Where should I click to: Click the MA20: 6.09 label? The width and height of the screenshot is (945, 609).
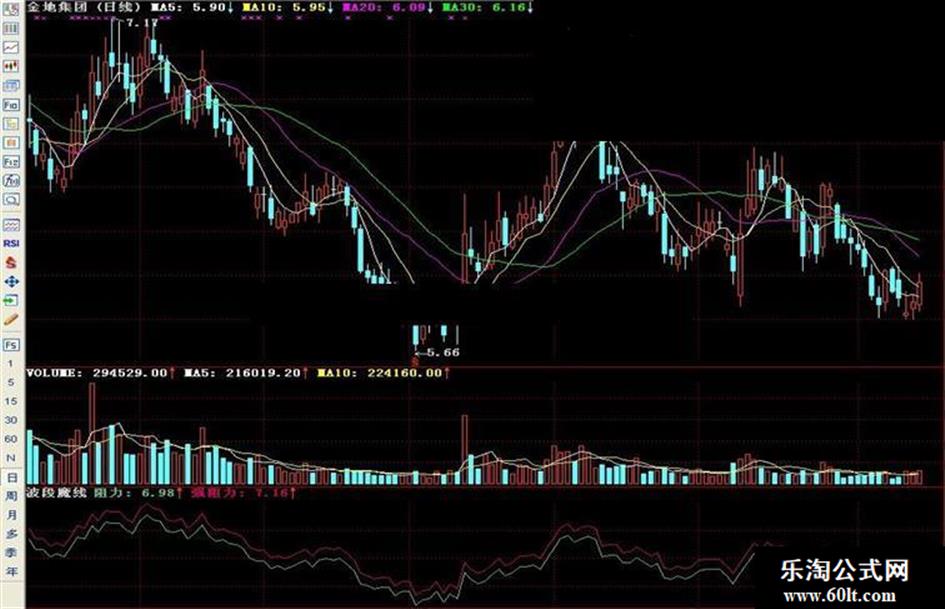[x=388, y=7]
